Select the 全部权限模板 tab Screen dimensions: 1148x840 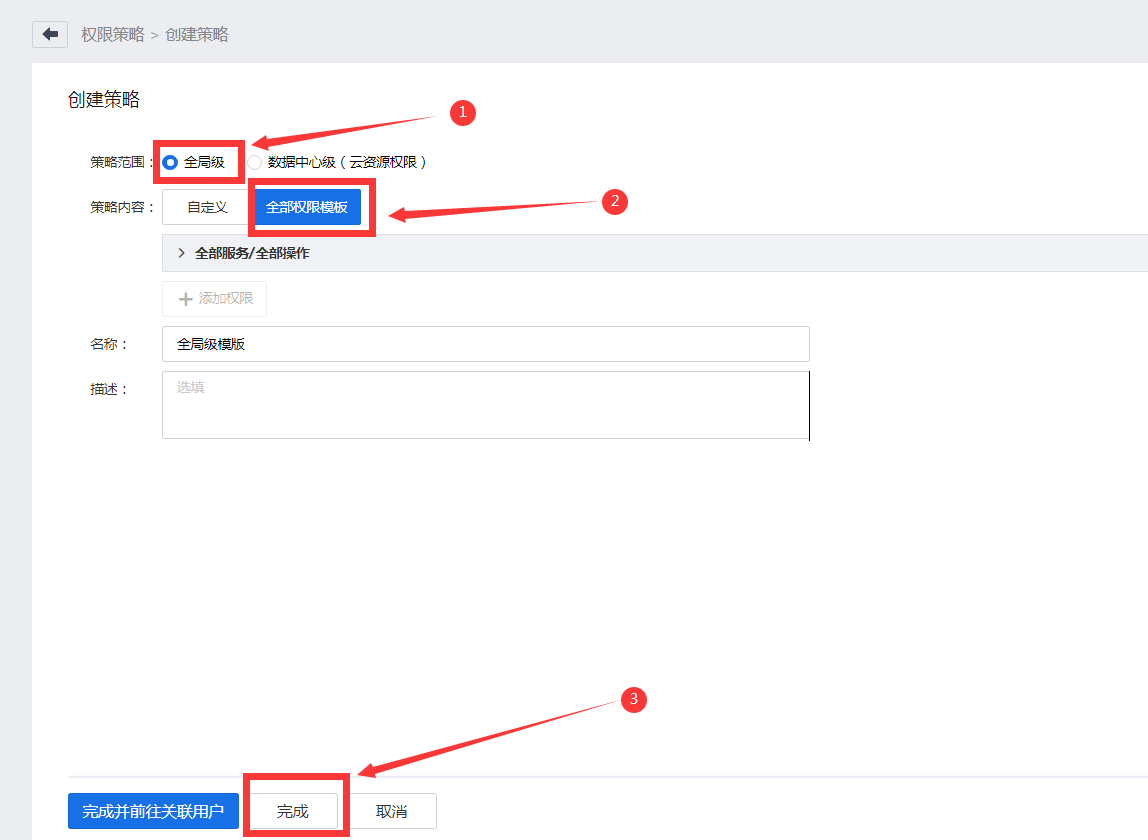tap(307, 207)
